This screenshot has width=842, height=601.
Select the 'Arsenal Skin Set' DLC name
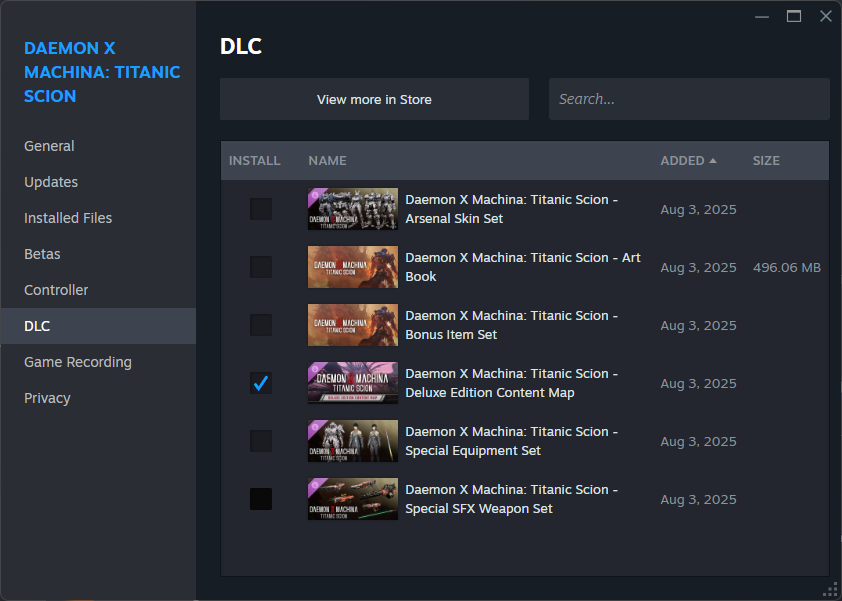(511, 209)
